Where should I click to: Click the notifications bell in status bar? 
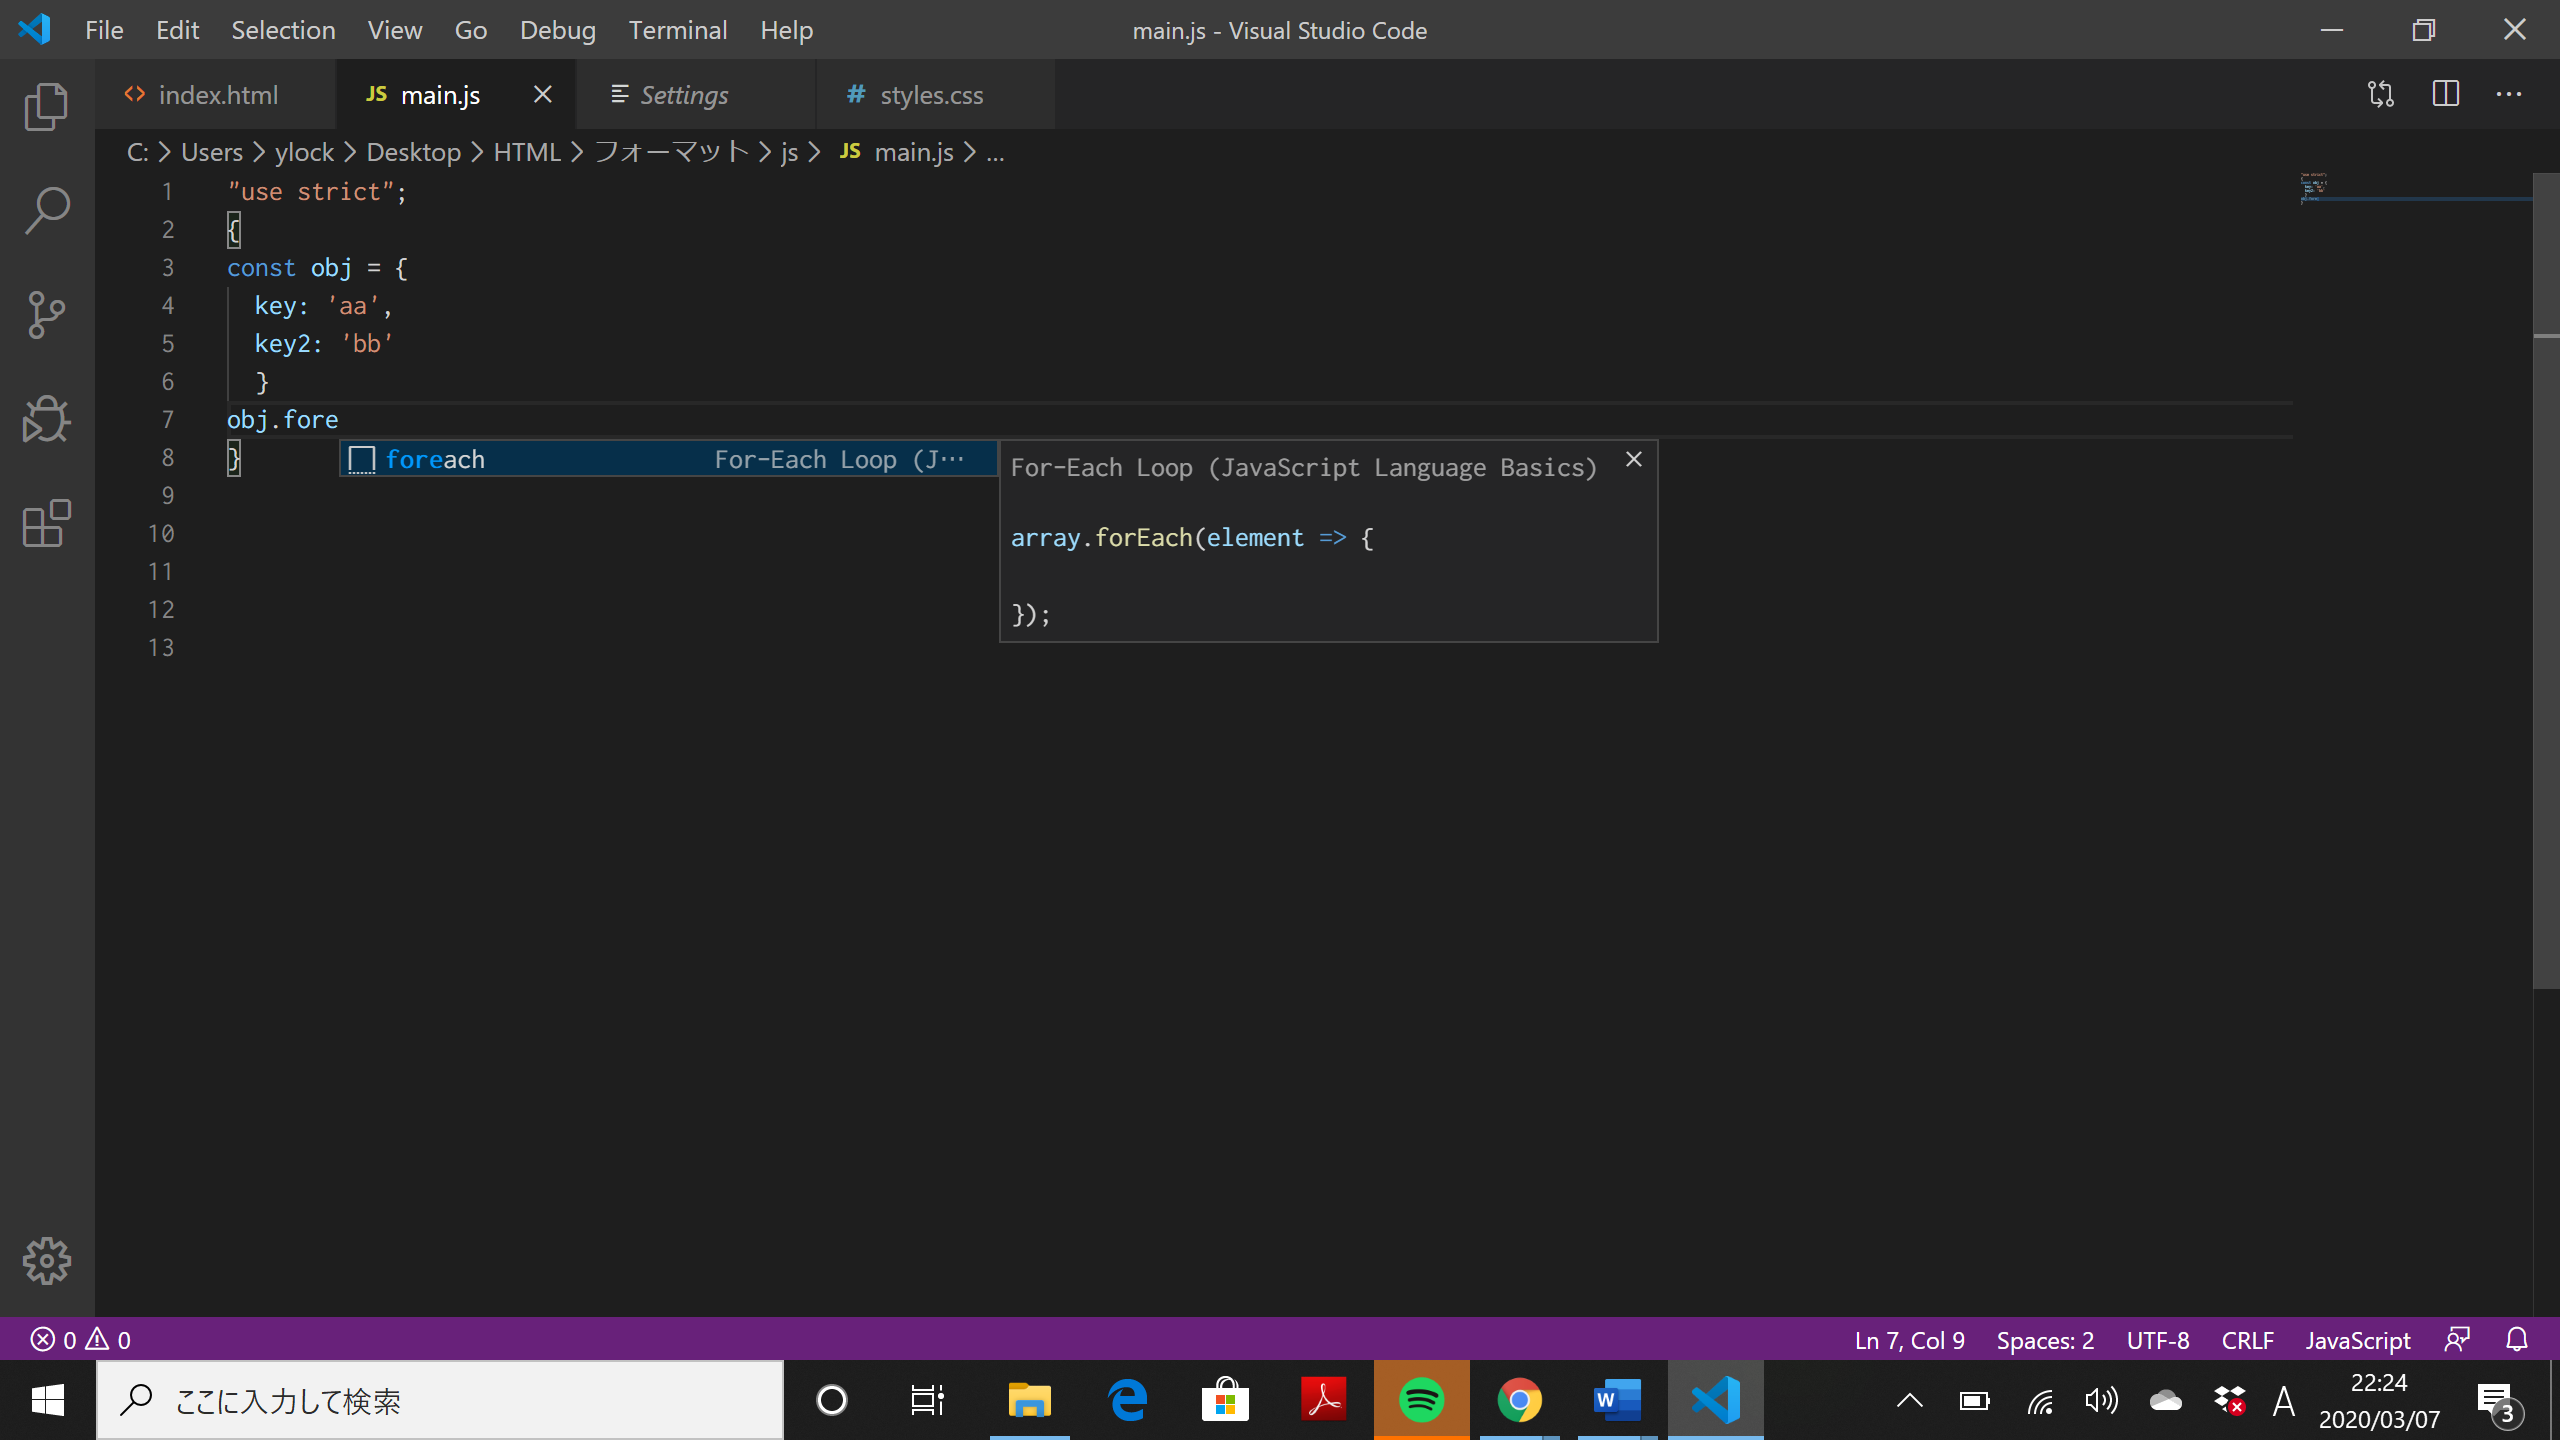pos(2517,1339)
